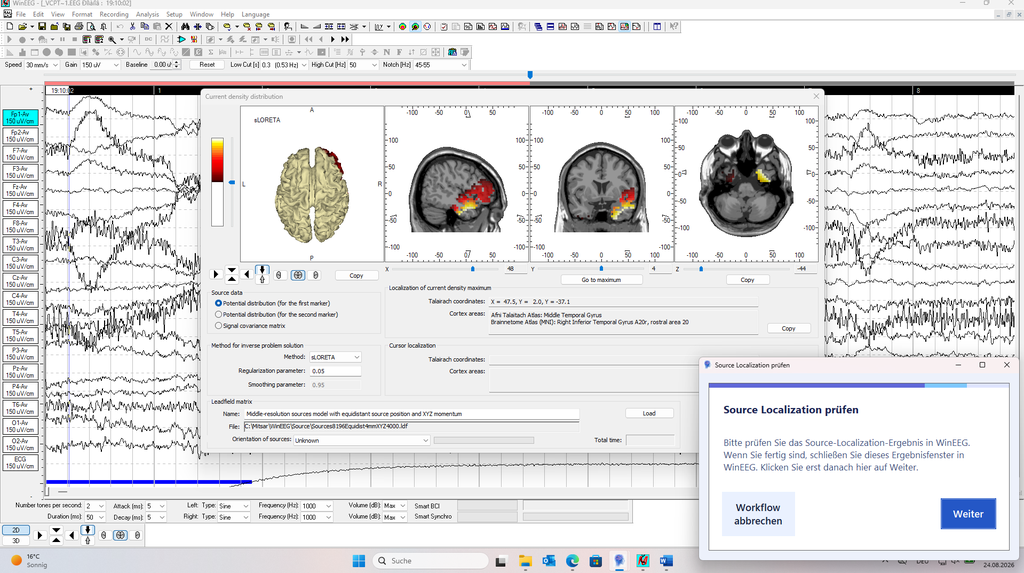This screenshot has height=573, width=1024.
Task: Toggle the Fp1-Av channel label
Action: pos(20,118)
